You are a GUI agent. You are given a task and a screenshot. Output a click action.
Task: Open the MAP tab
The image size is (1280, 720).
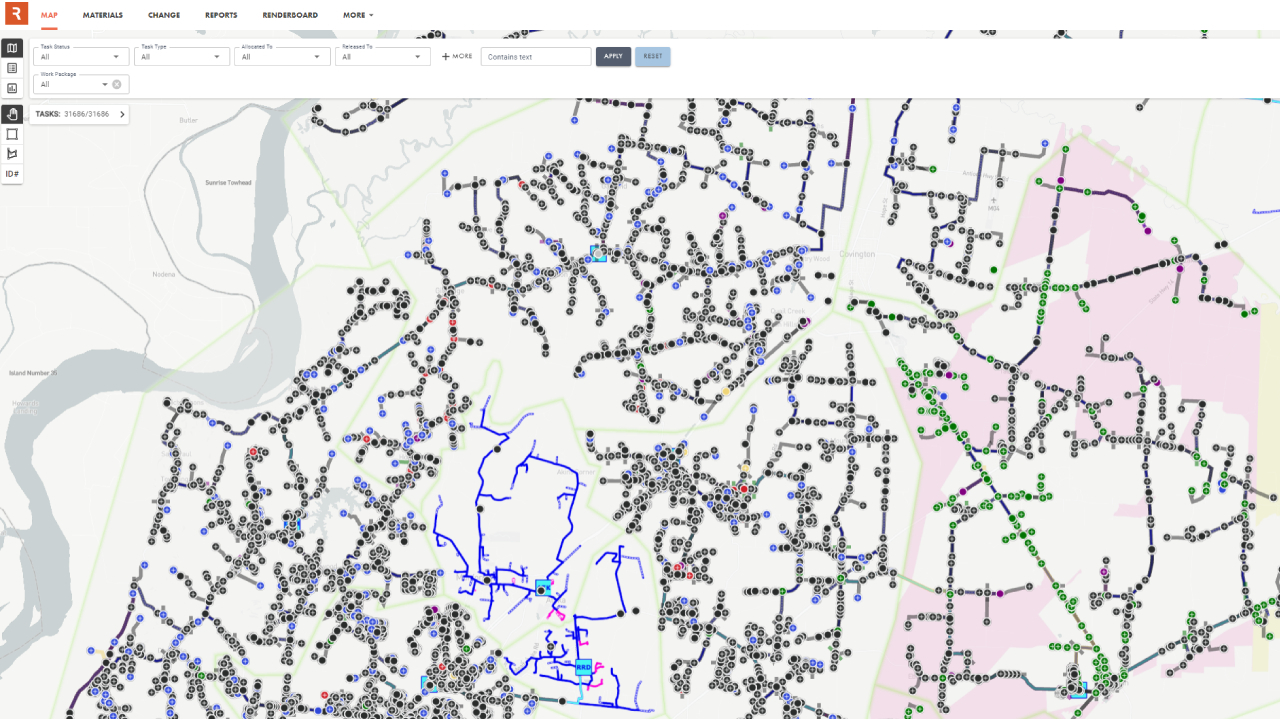click(49, 15)
